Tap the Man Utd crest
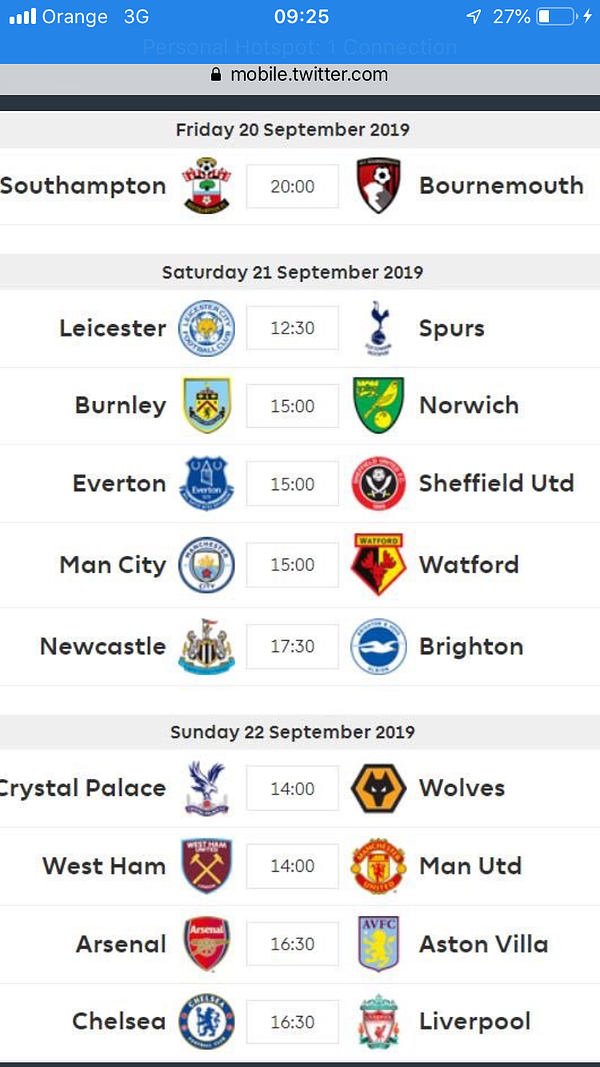Viewport: 600px width, 1067px height. tap(378, 866)
